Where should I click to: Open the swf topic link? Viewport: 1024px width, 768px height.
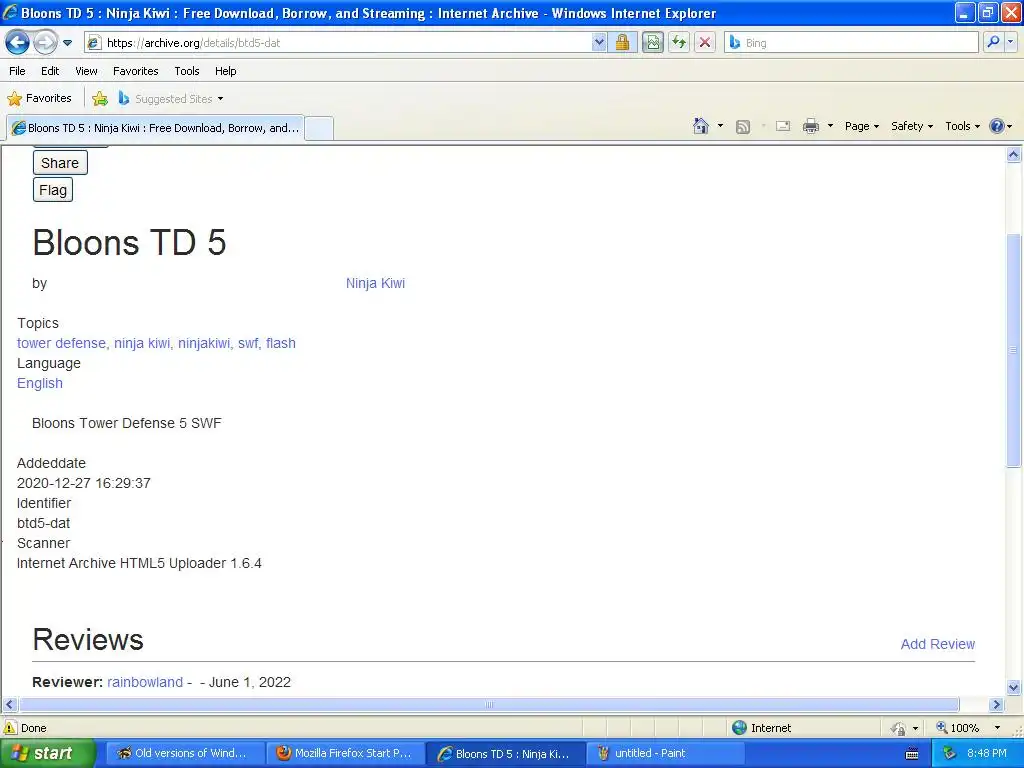click(248, 344)
